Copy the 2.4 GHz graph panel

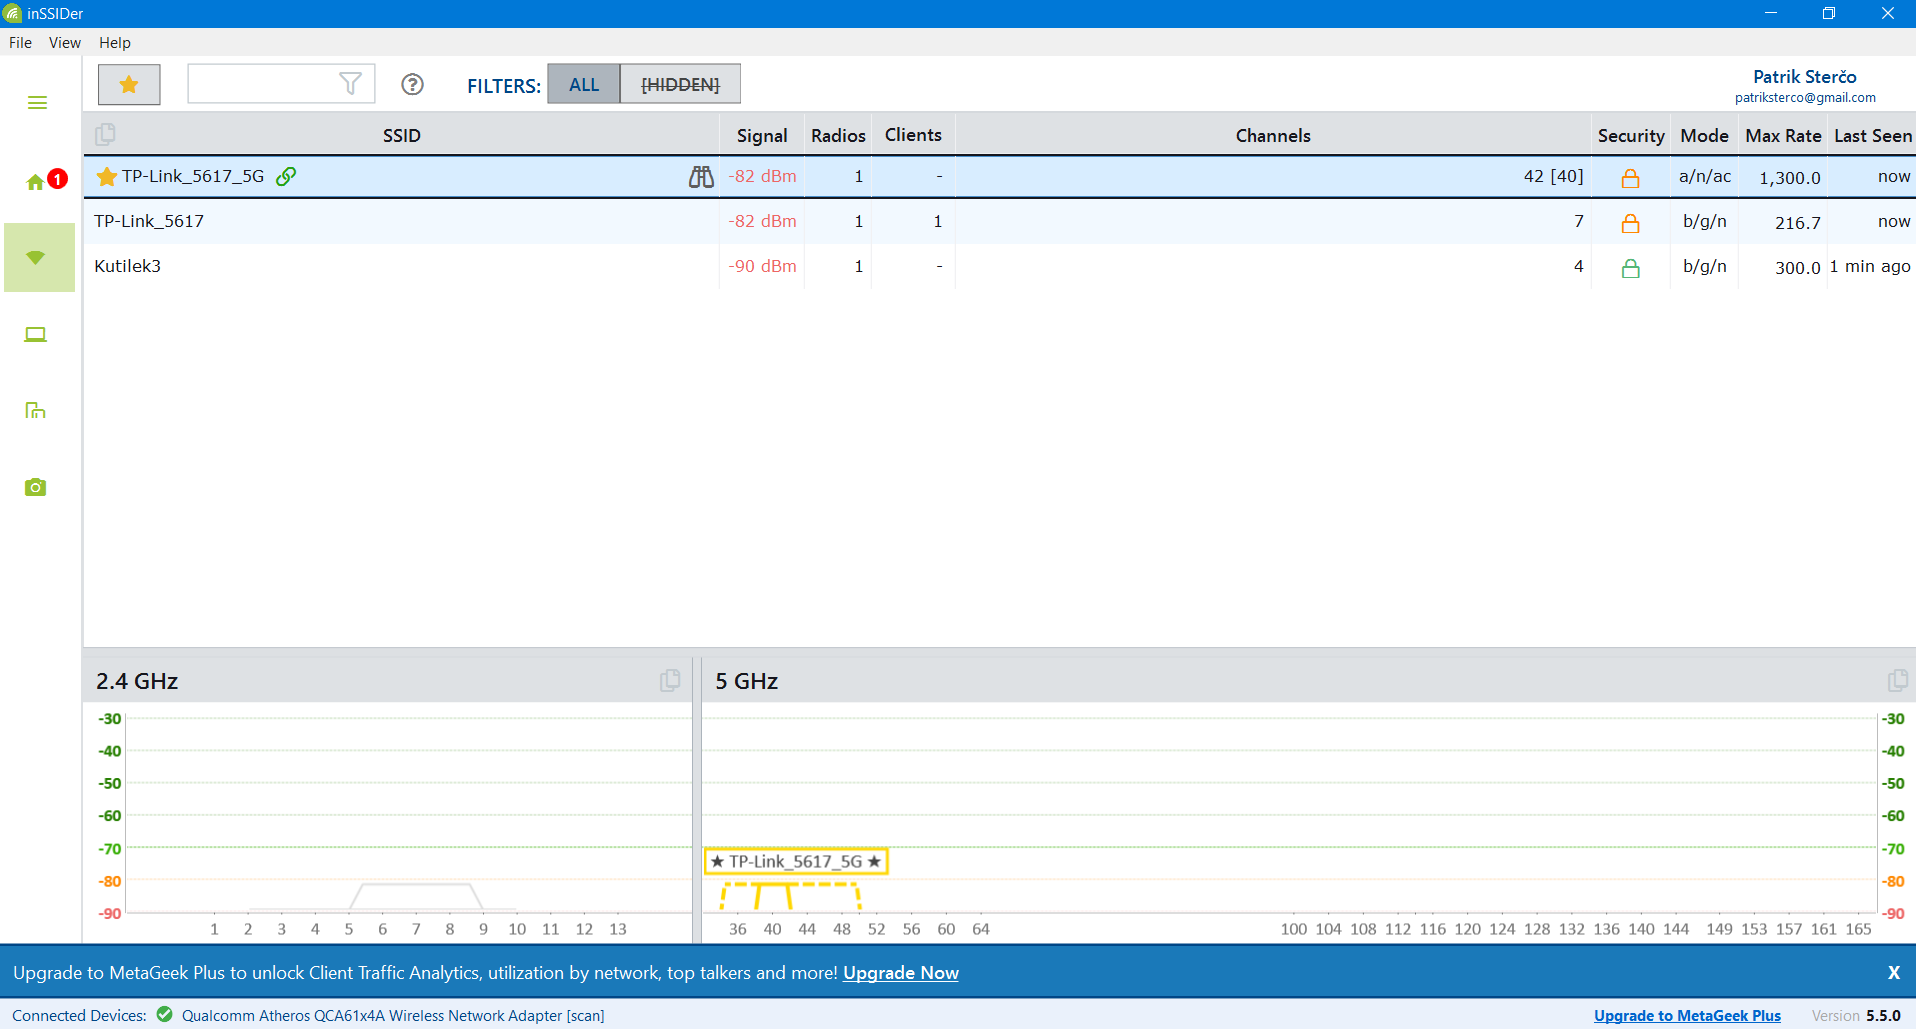670,681
